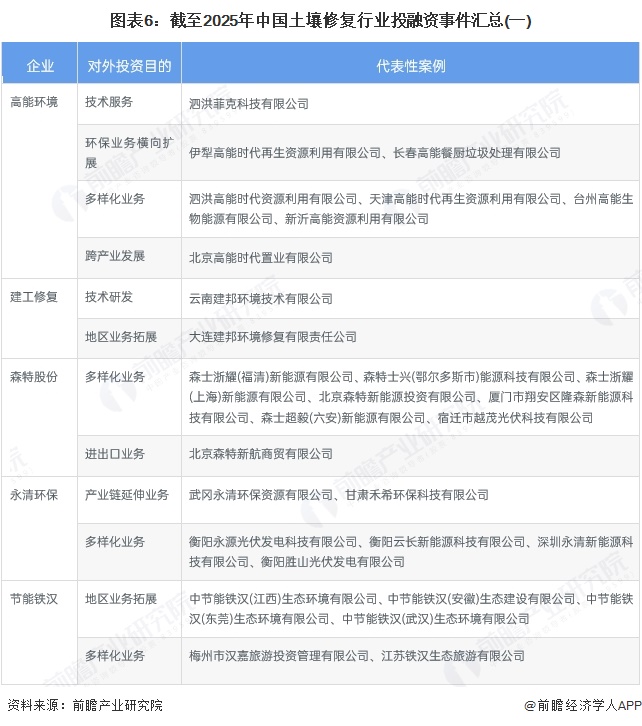Select the 北京高能时代置业有限公司 case cell

pyautogui.click(x=411, y=258)
